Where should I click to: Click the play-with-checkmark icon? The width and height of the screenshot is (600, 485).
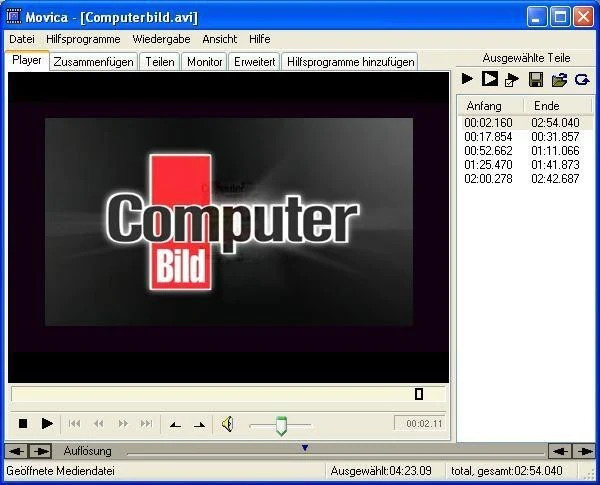pyautogui.click(x=512, y=80)
